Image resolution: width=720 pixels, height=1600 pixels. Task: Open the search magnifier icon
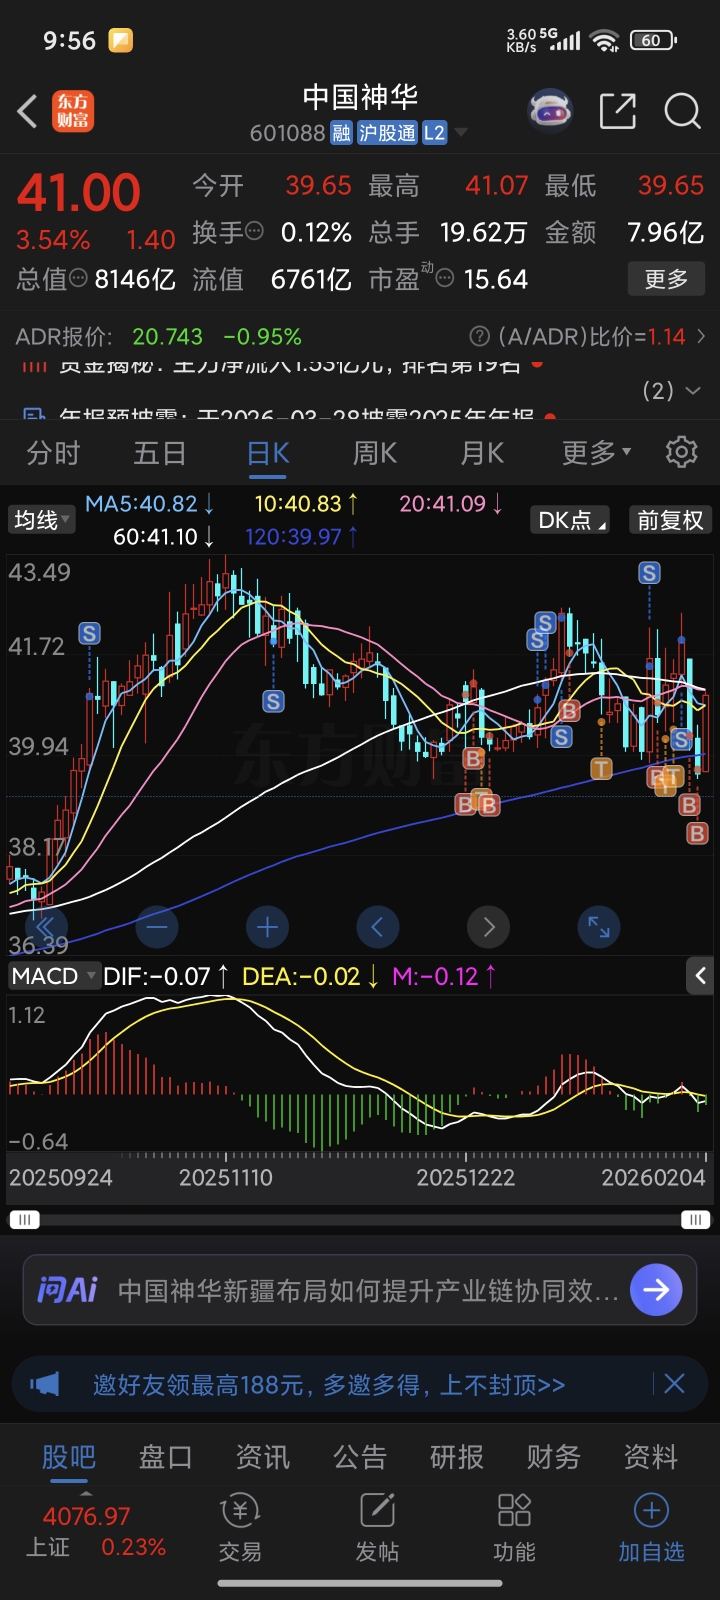click(x=682, y=111)
